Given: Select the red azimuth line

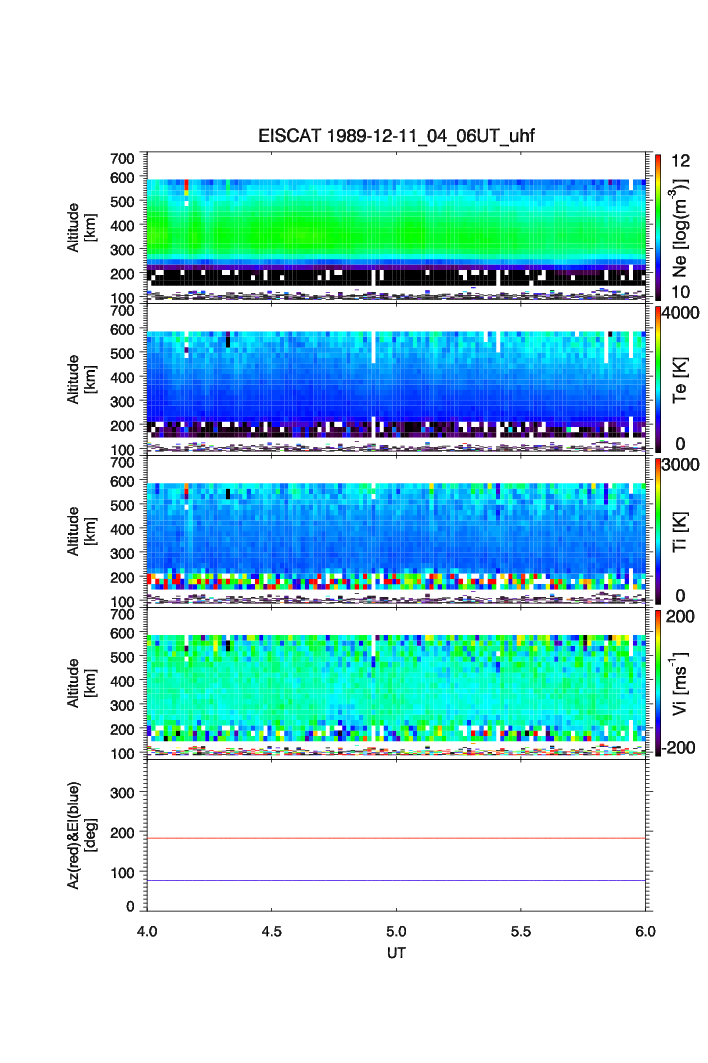Looking at the screenshot, I should 396,838.
